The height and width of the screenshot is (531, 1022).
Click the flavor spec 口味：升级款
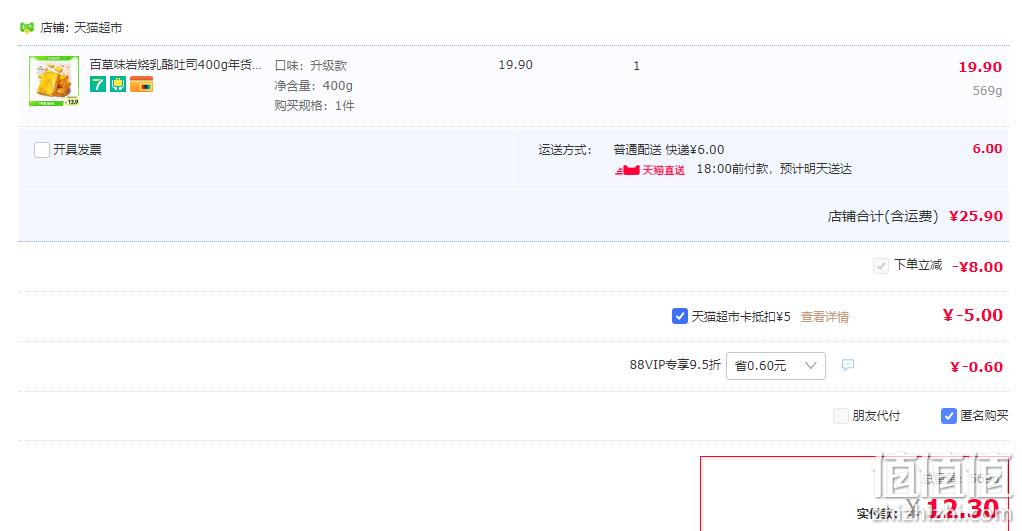311,66
